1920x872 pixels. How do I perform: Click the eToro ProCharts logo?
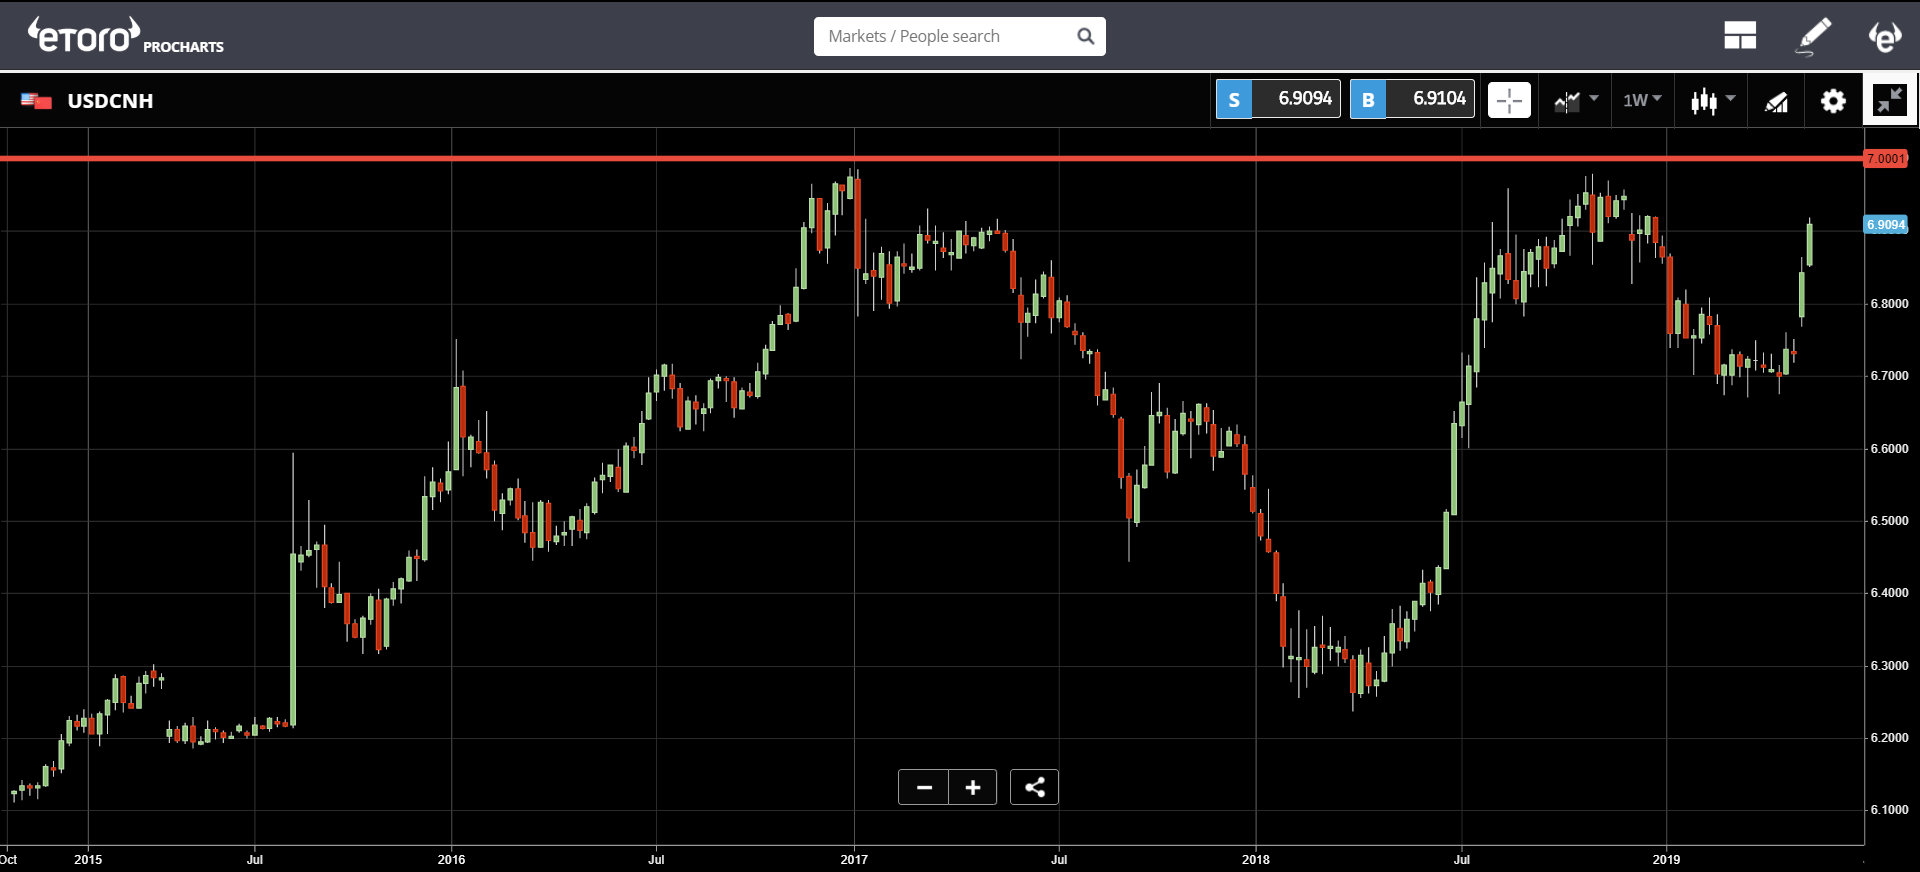[125, 37]
